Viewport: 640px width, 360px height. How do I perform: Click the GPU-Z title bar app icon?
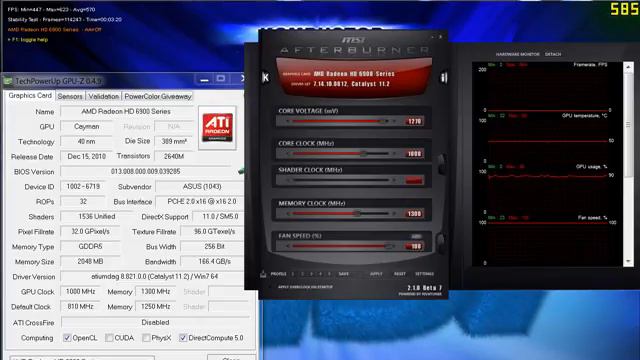pos(8,81)
